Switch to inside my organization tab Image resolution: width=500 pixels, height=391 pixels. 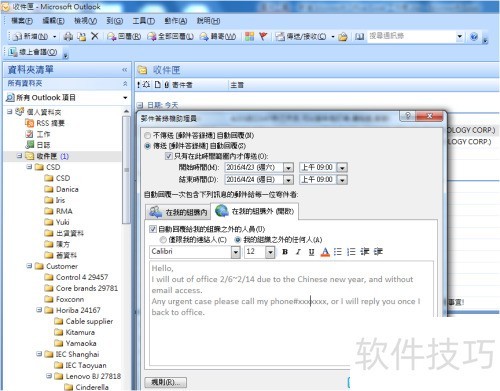pos(178,212)
